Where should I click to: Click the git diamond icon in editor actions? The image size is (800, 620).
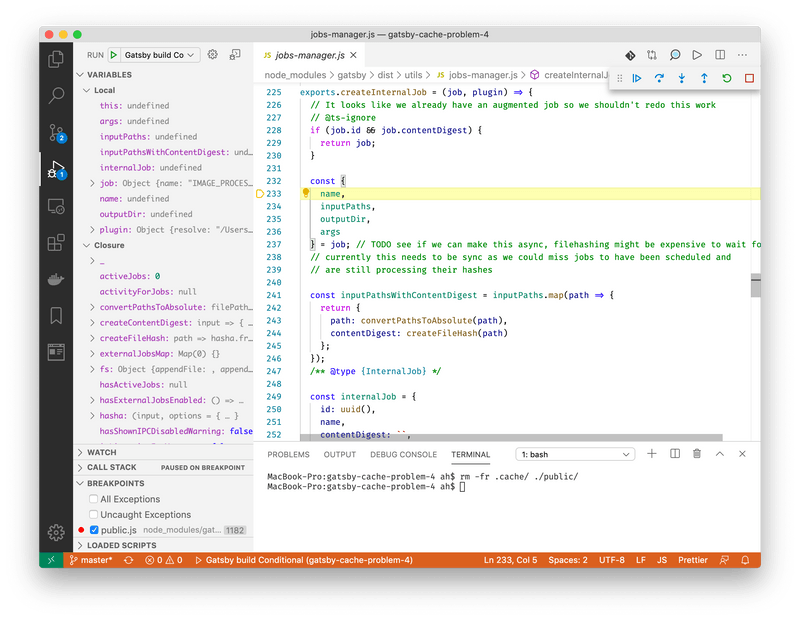click(x=630, y=55)
